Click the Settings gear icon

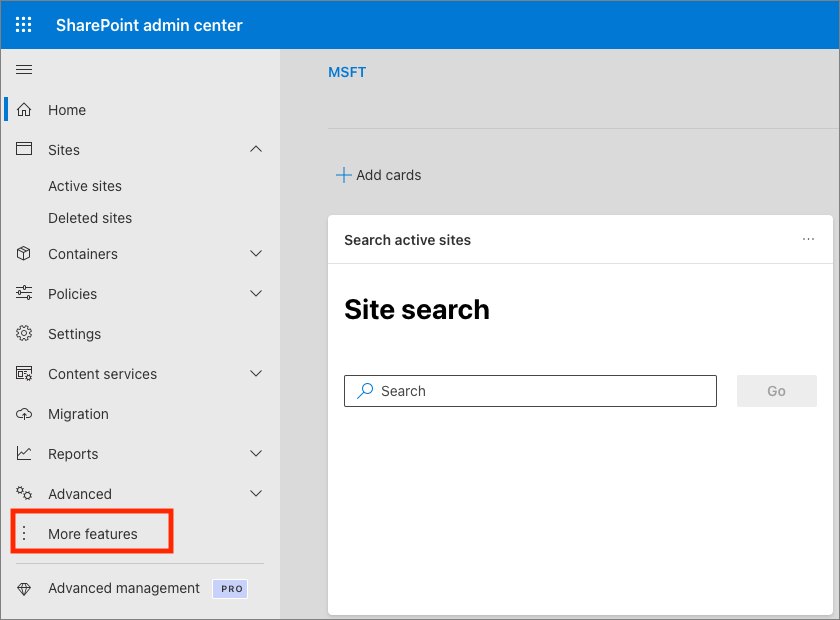coord(24,333)
